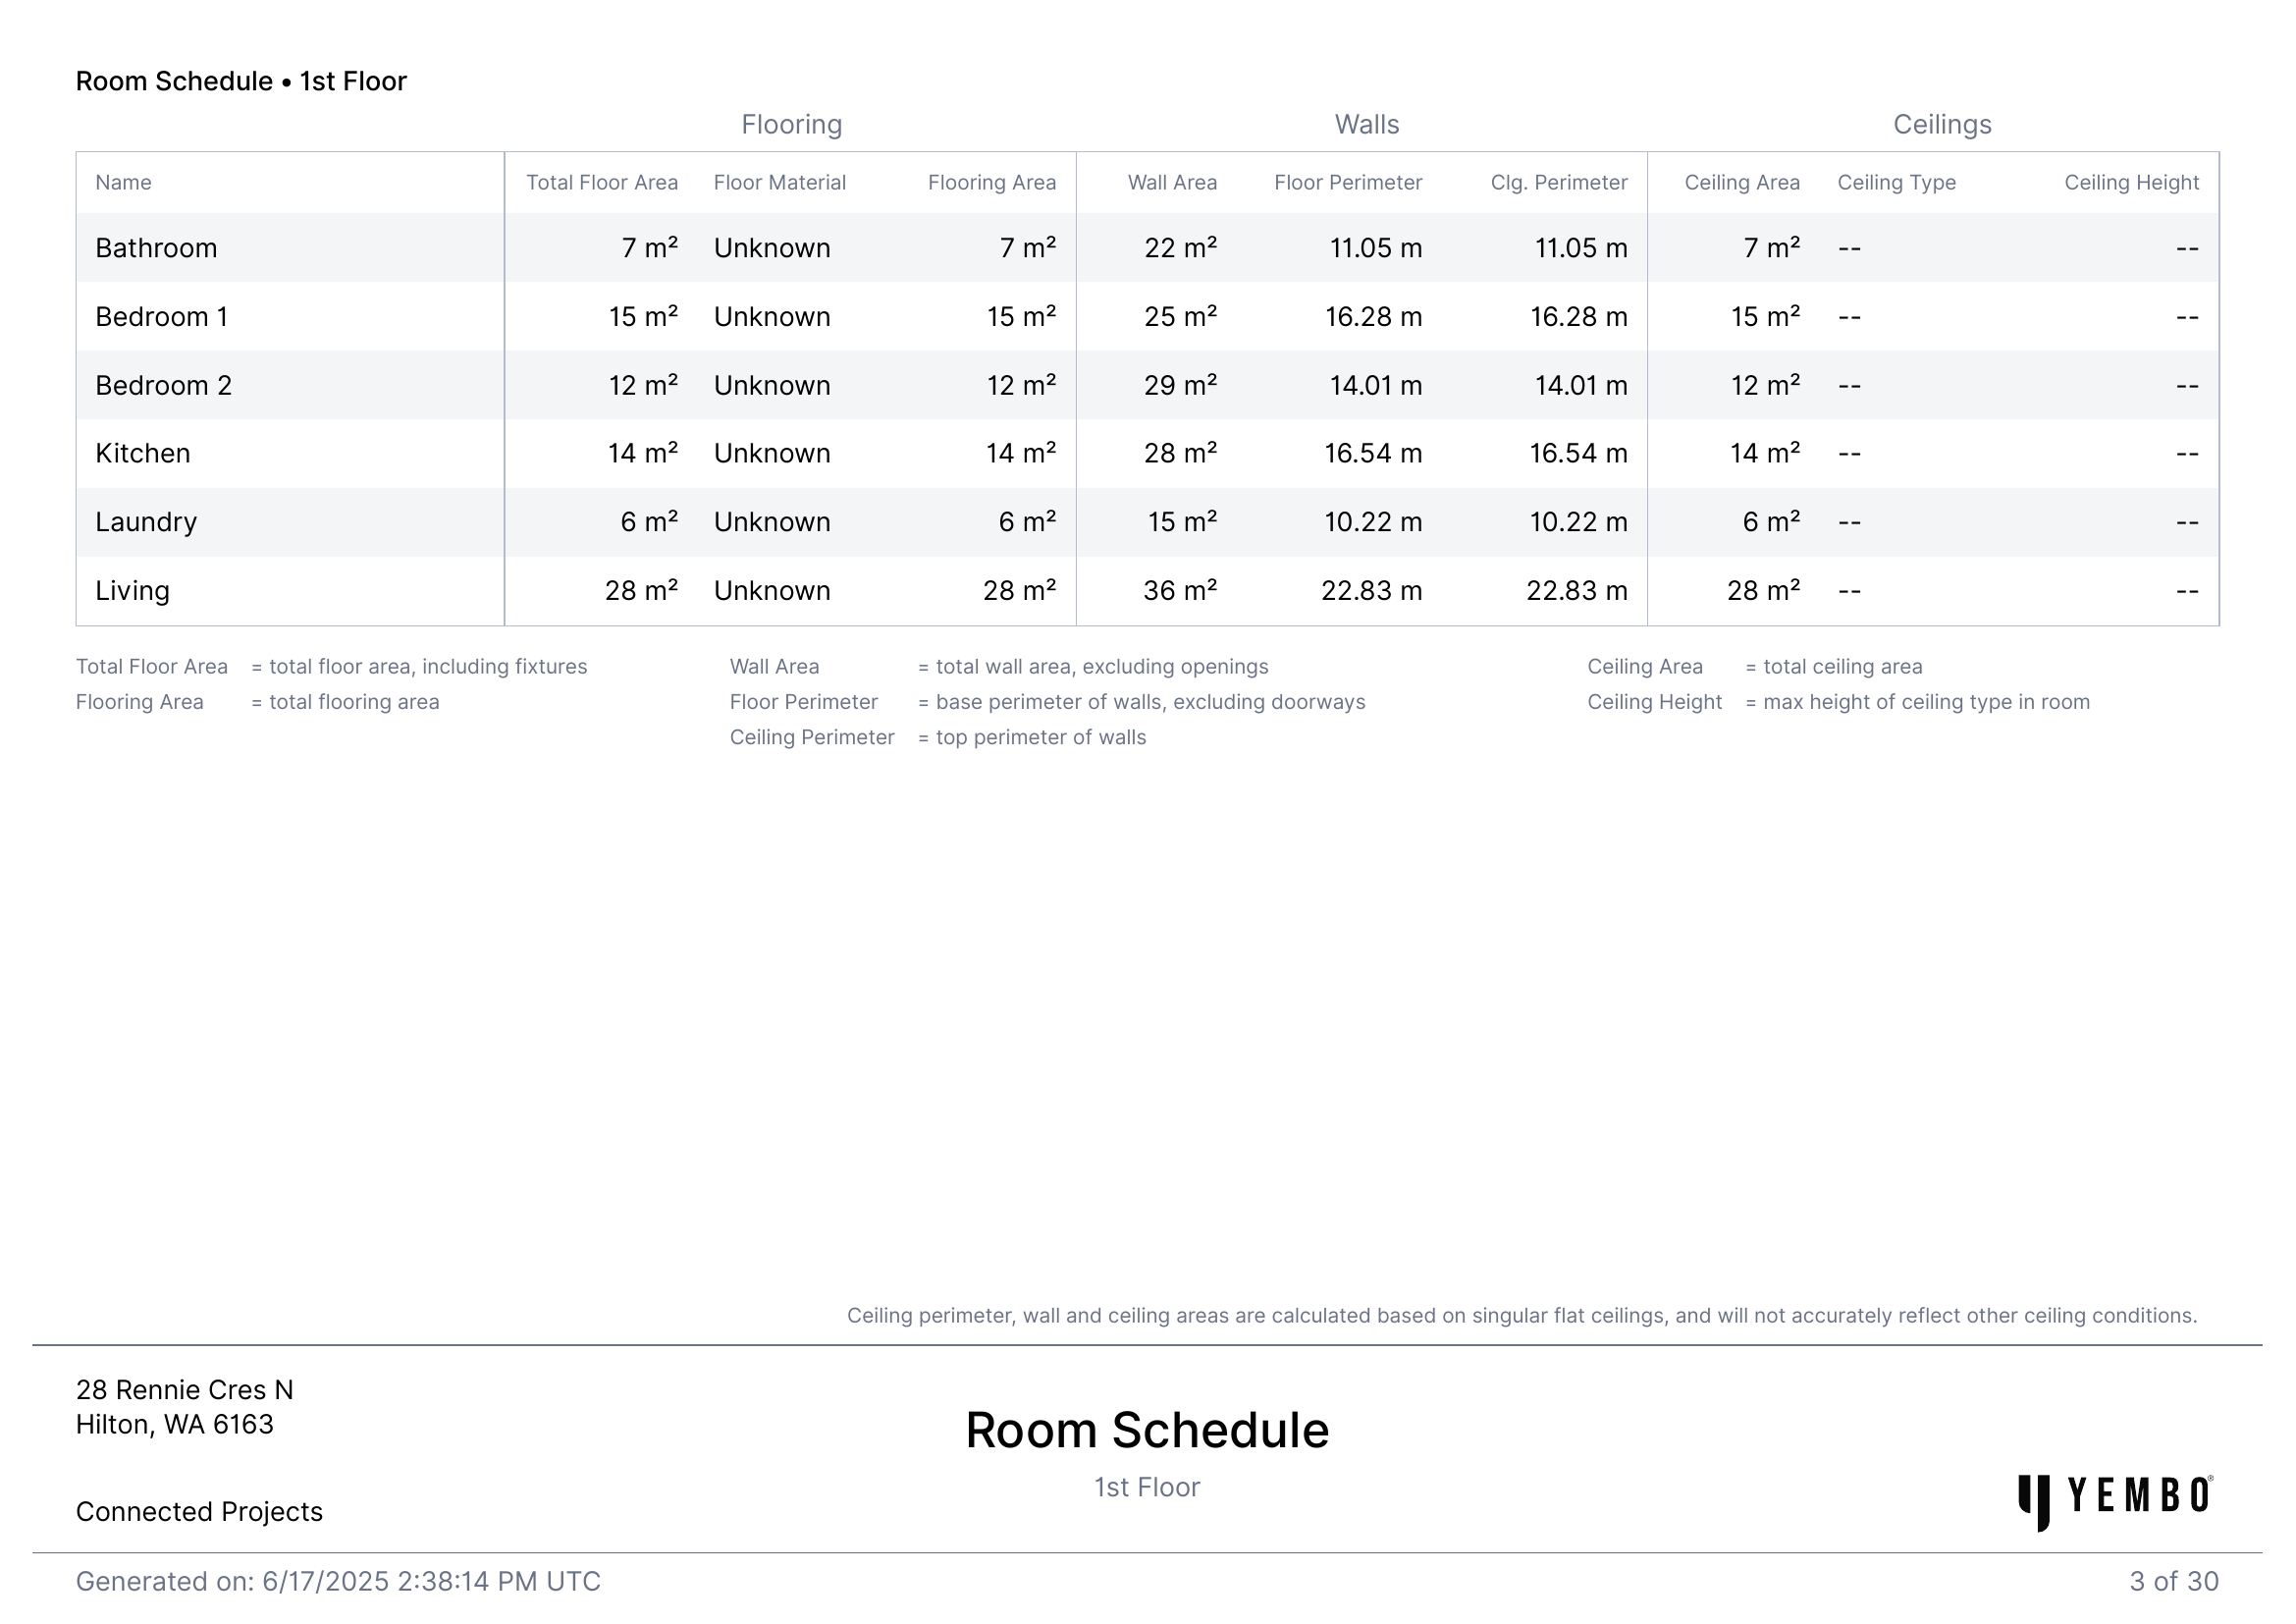Click the Flooring group heading
Viewport: 2296px width, 1624px height.
click(792, 125)
